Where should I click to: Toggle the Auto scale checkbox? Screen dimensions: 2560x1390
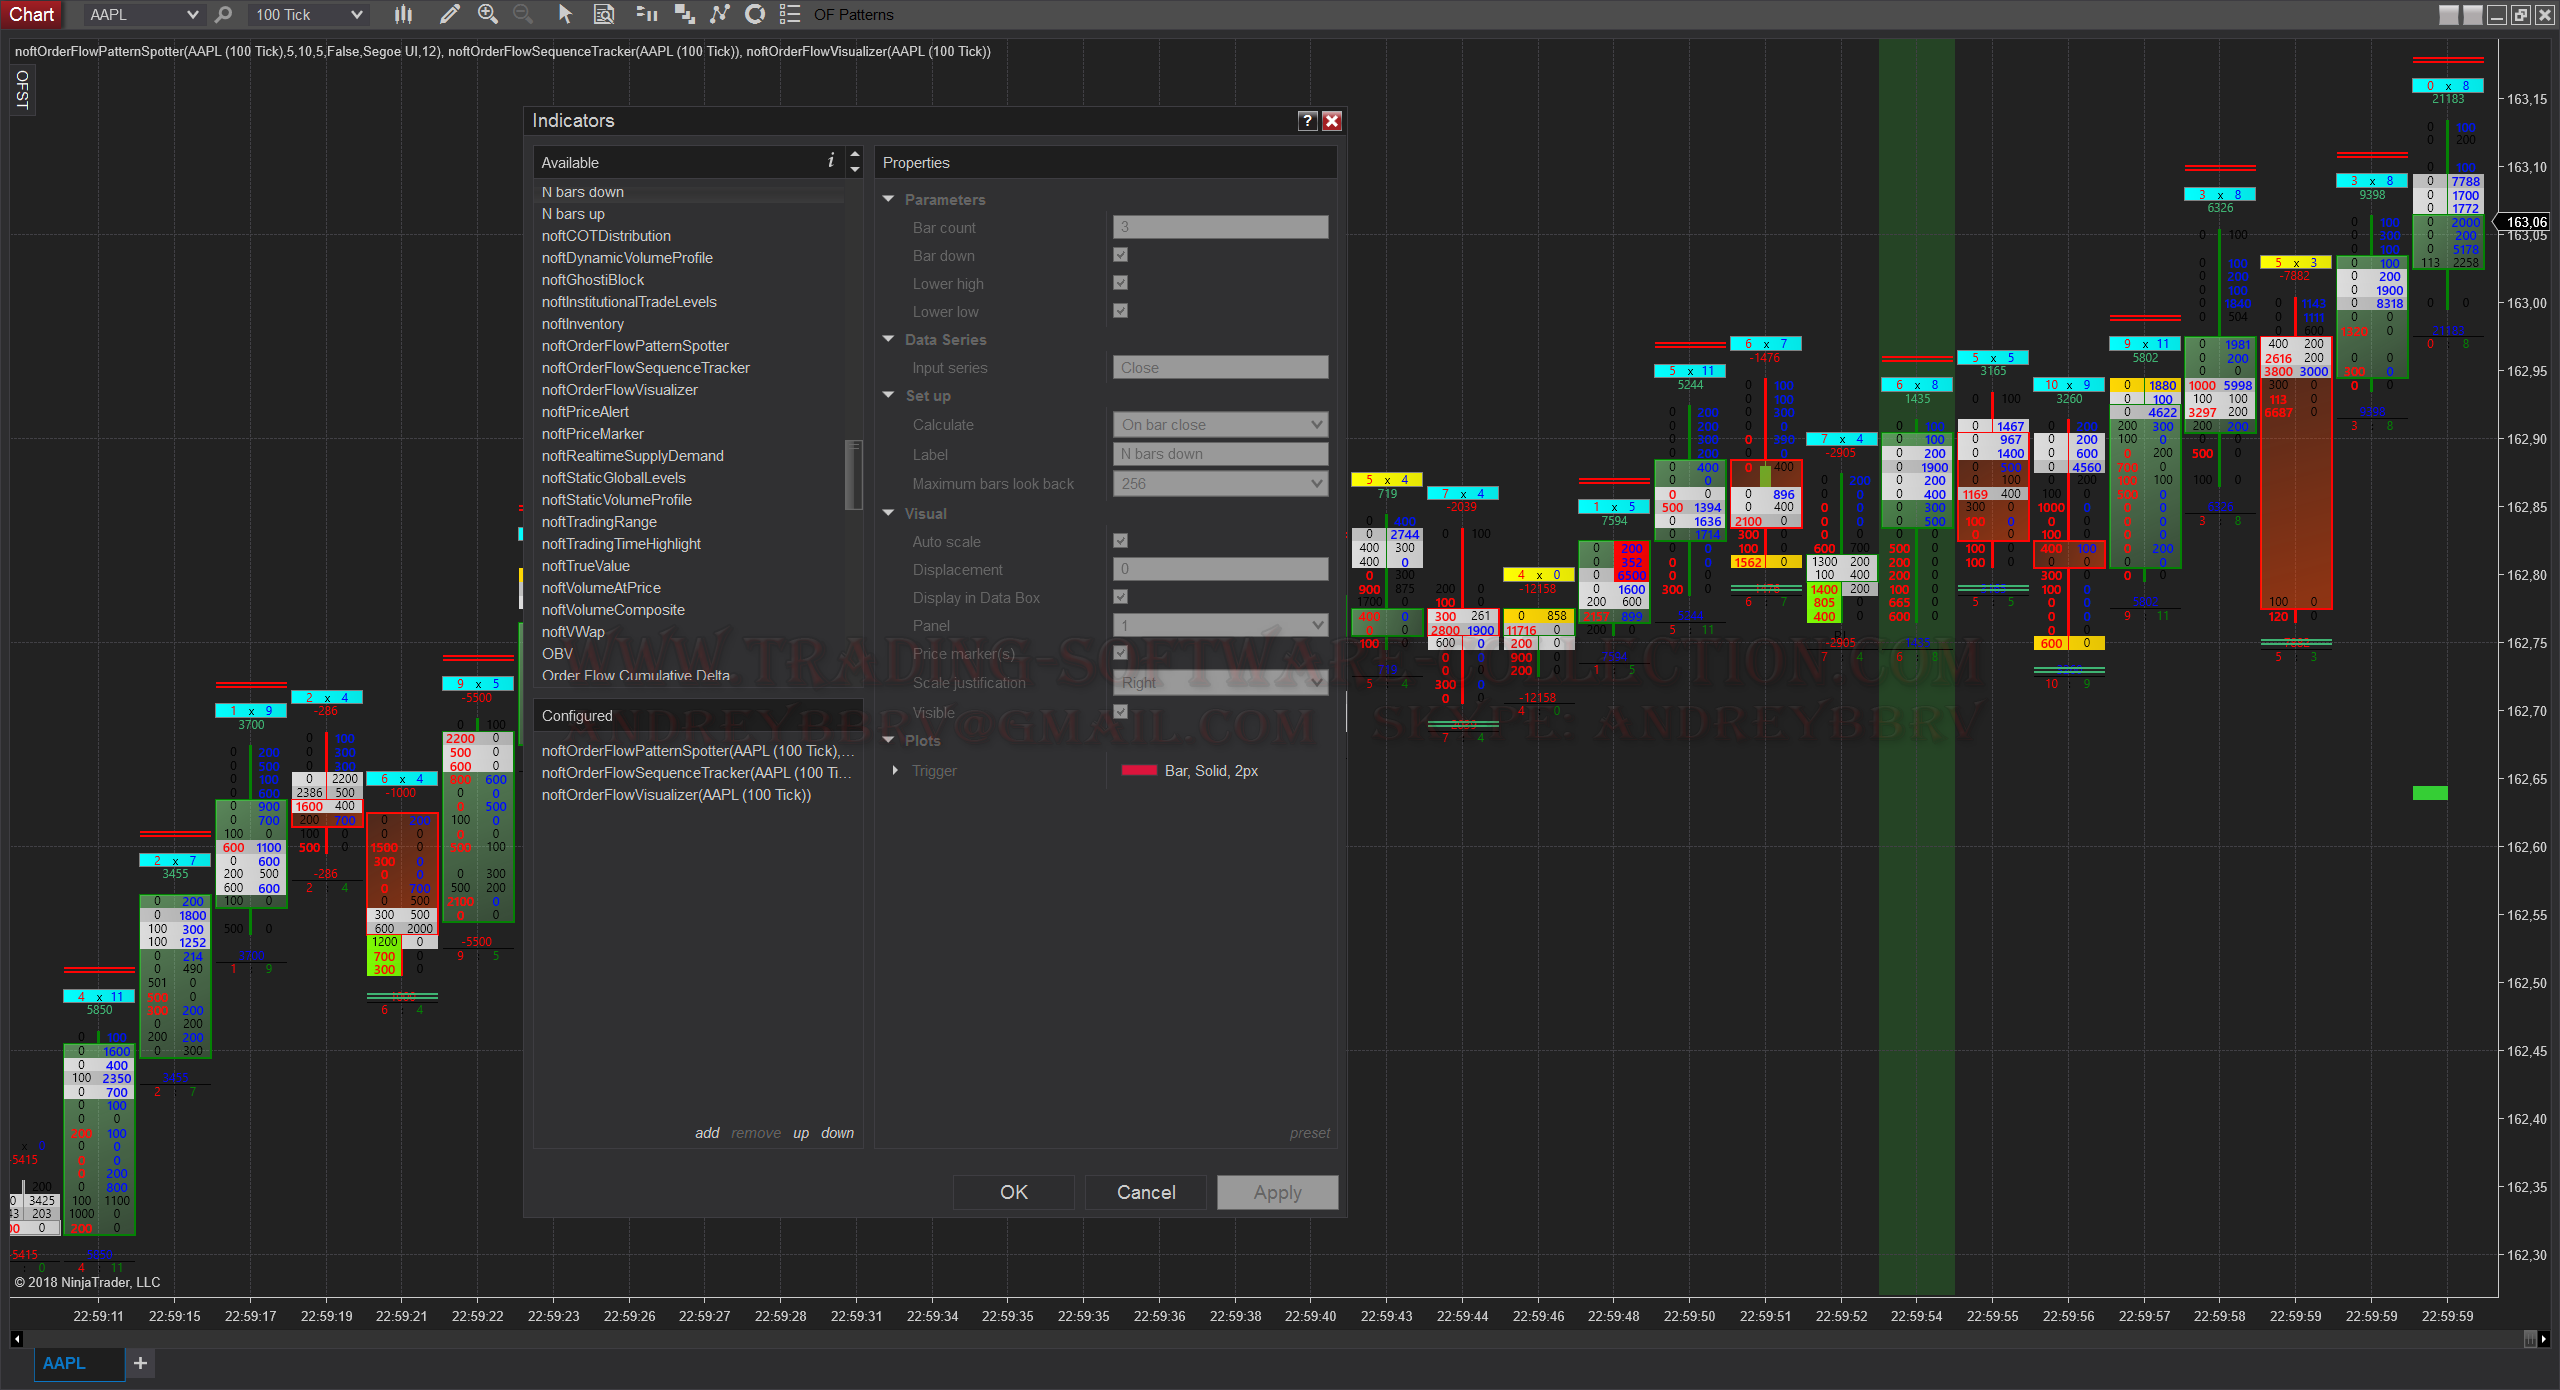1120,541
